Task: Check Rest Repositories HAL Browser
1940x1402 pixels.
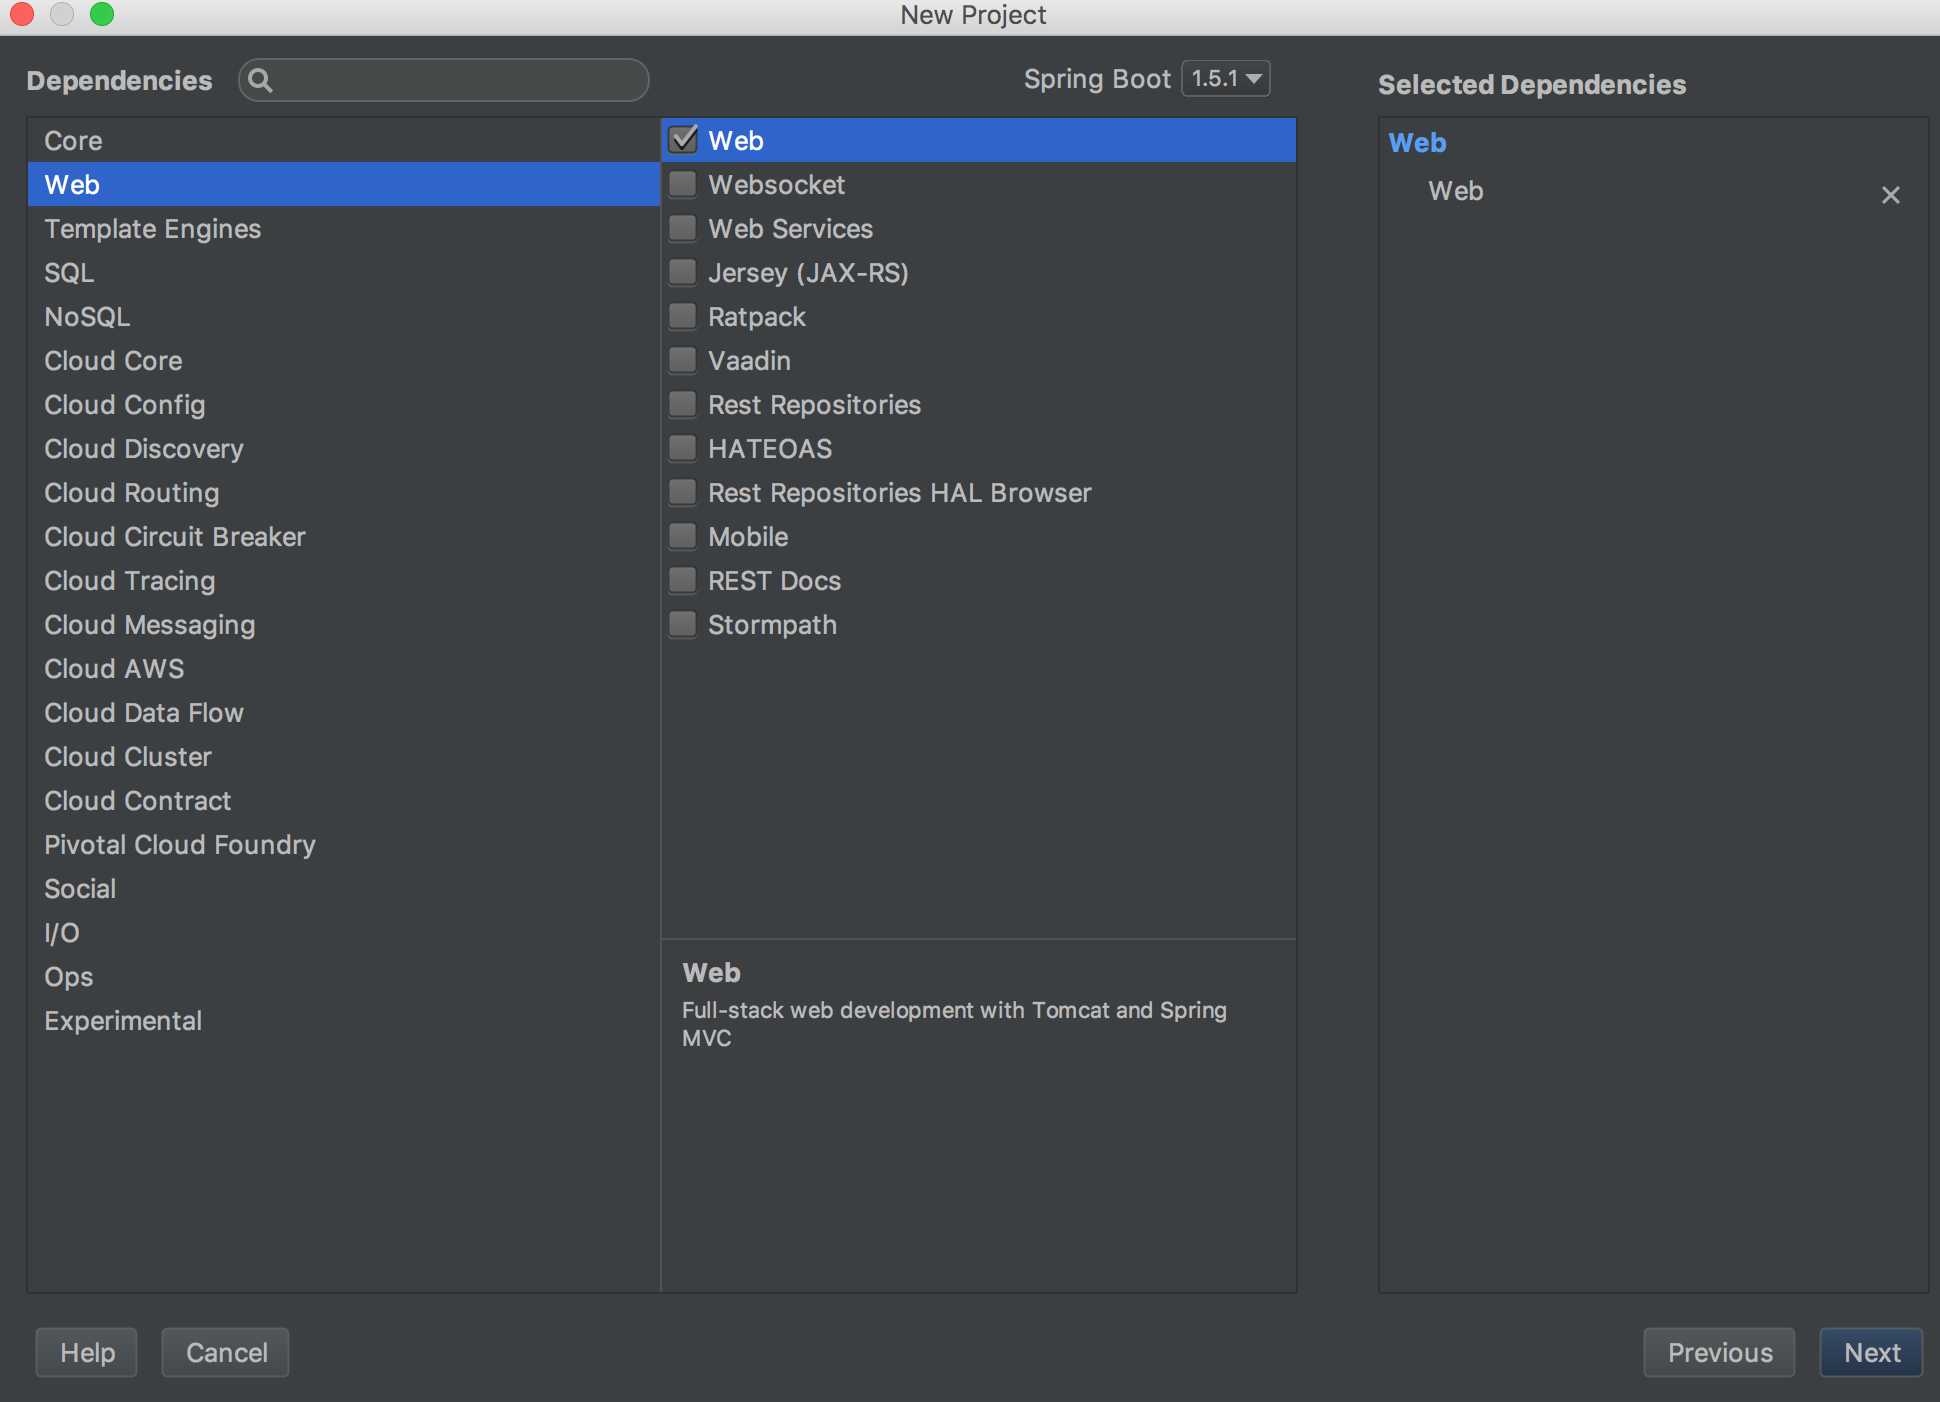Action: pyautogui.click(x=683, y=492)
